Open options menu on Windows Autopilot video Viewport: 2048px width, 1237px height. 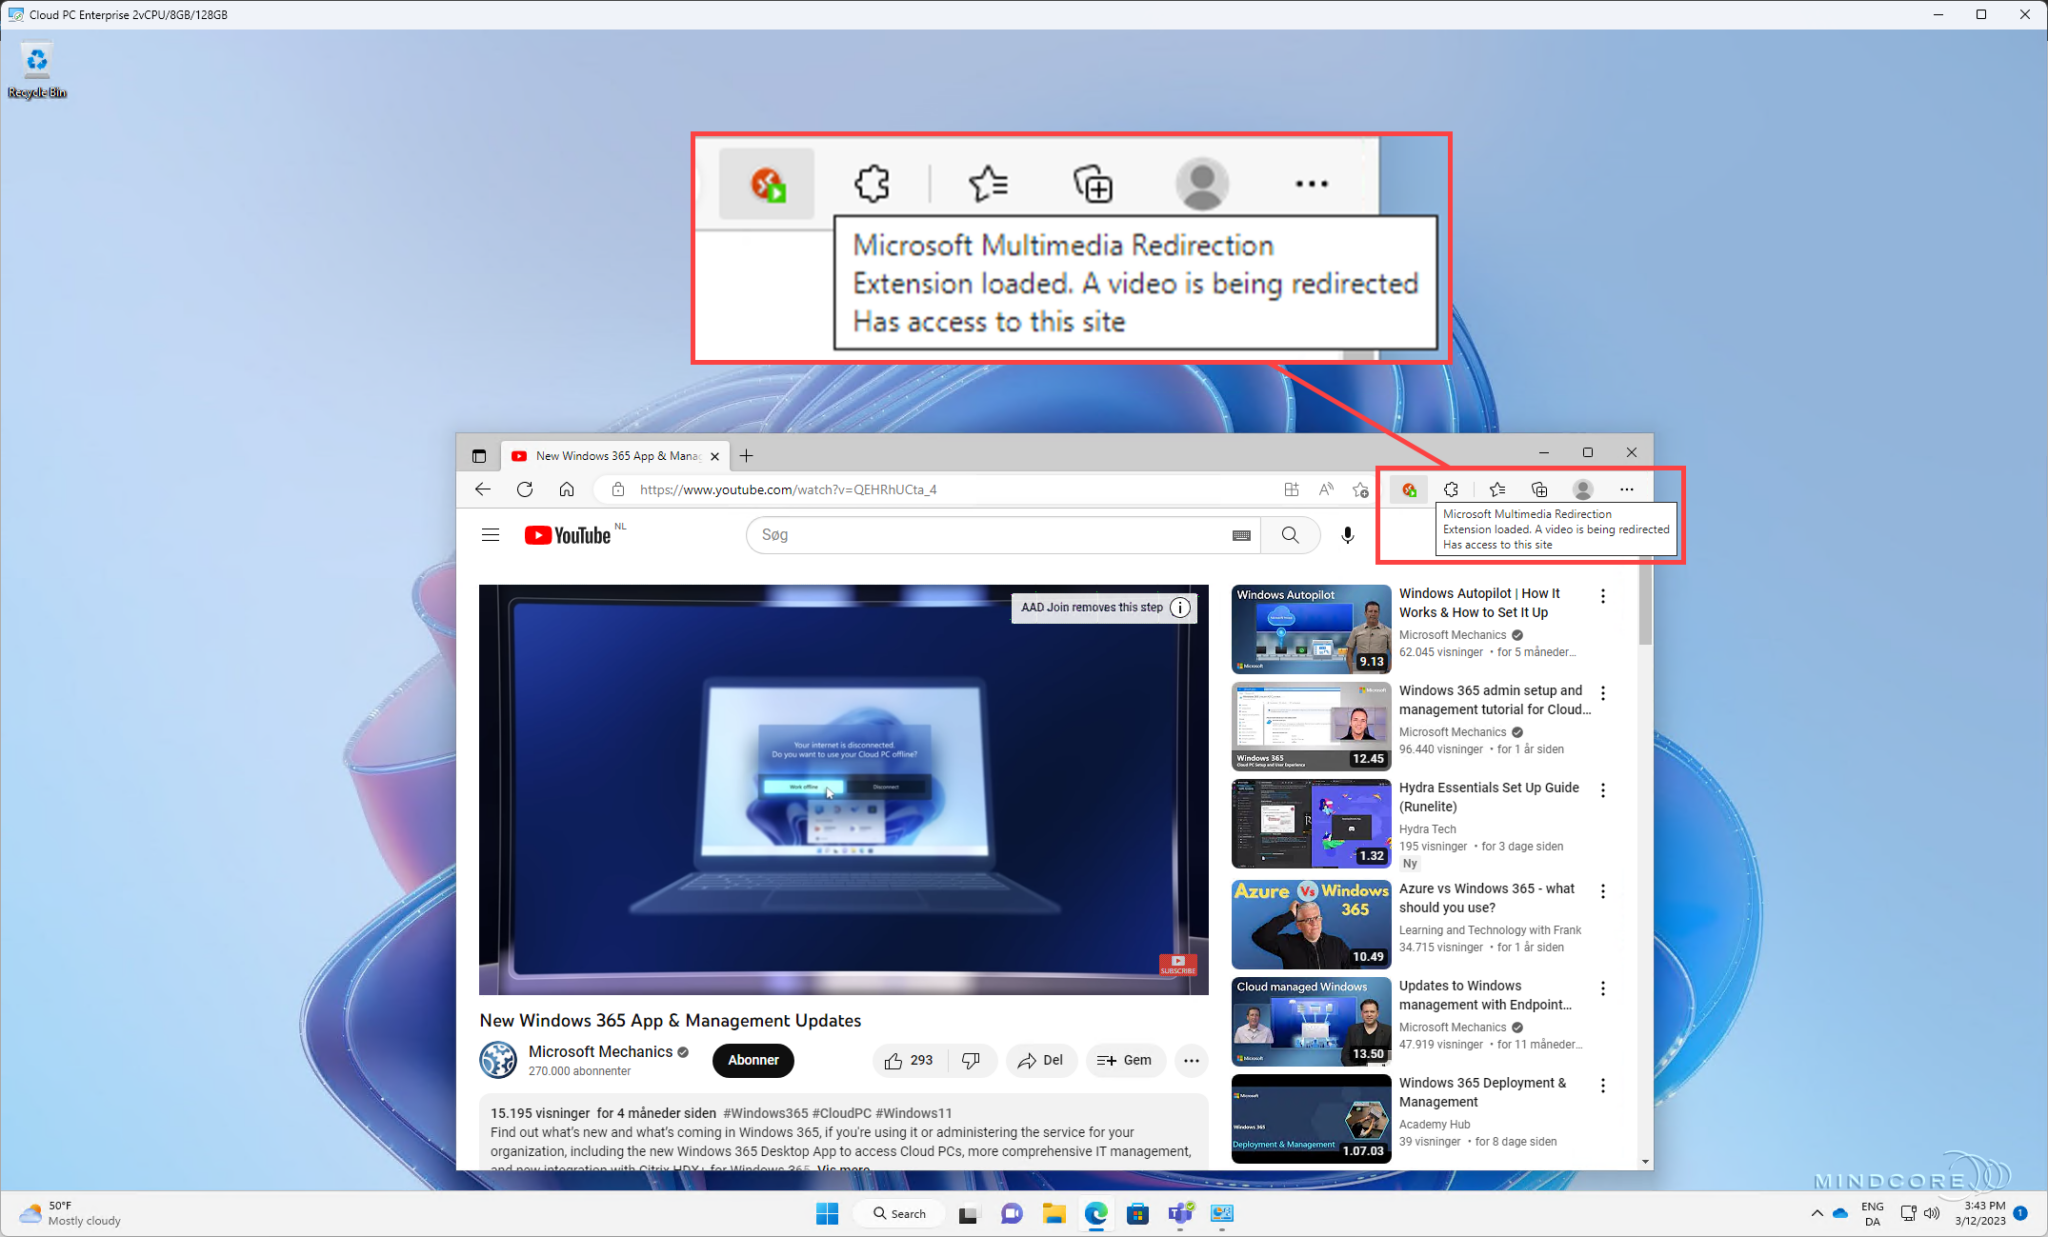pos(1603,596)
